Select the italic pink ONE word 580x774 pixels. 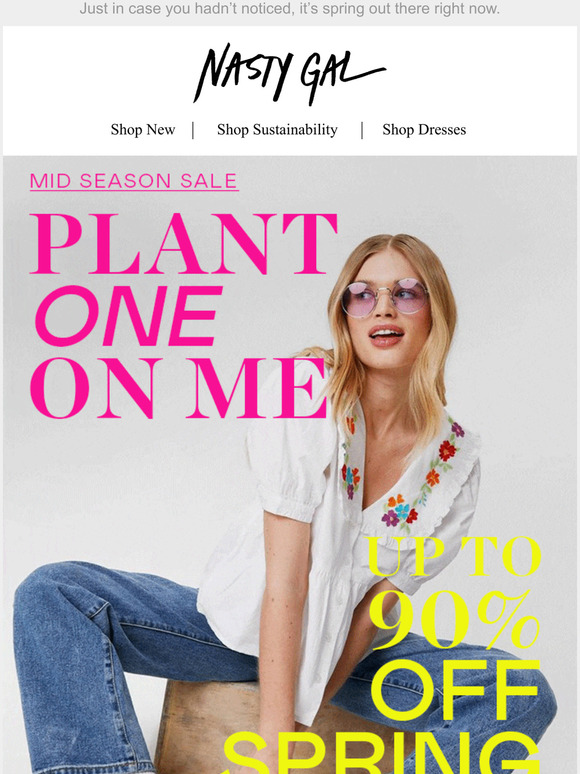129,316
